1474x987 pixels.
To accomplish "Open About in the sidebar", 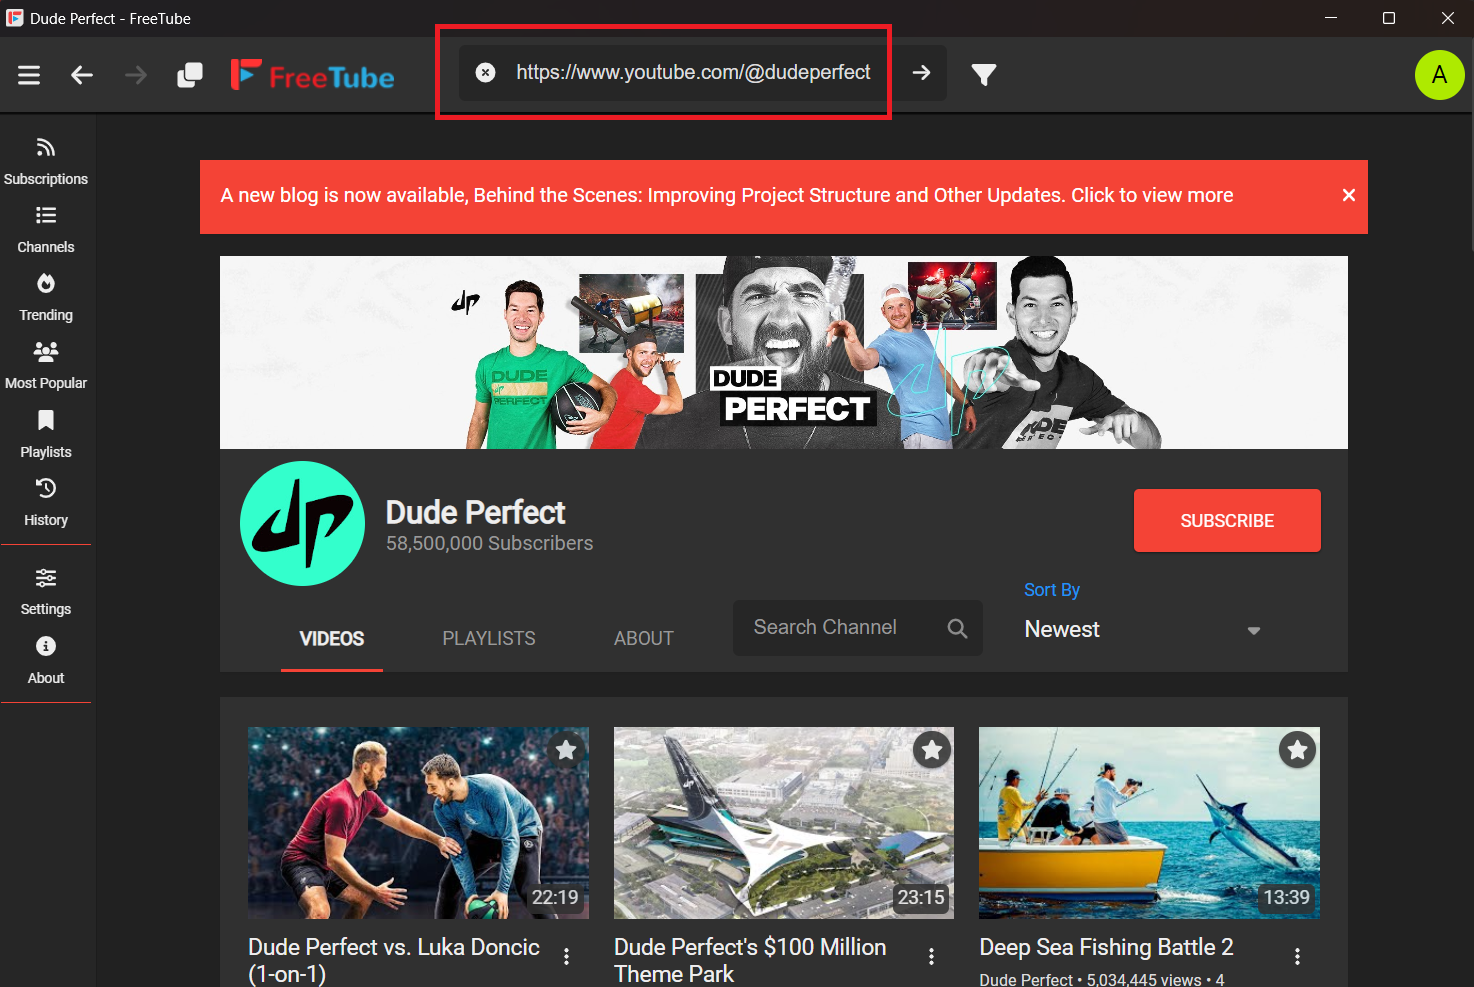I will 46,661.
